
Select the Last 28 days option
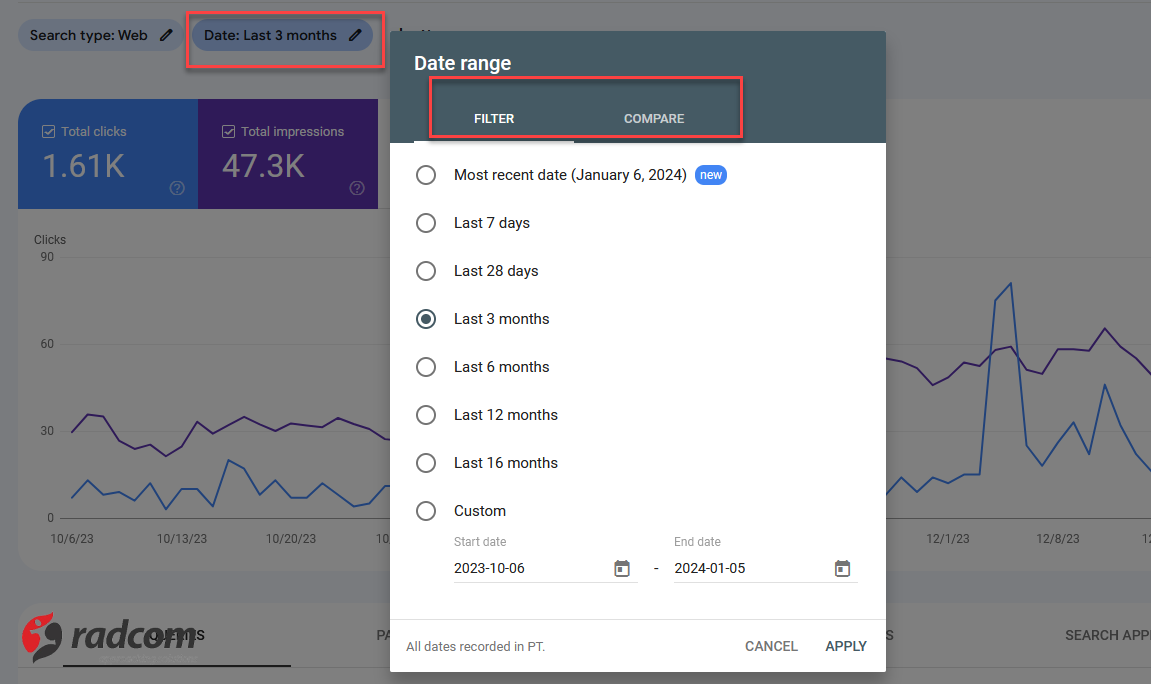(x=426, y=271)
